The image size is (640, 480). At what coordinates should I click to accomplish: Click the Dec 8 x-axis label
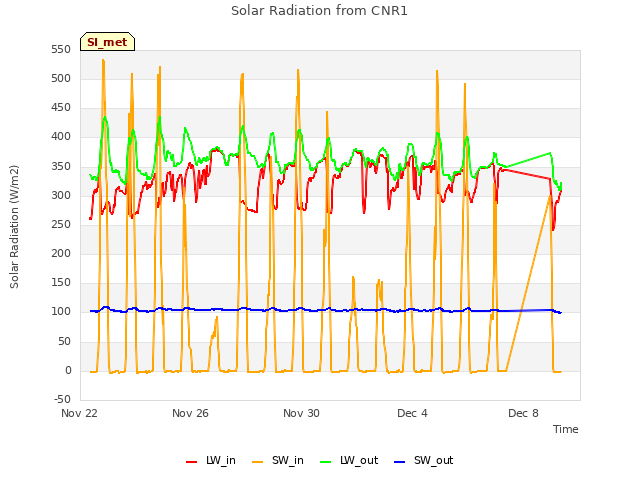(x=523, y=413)
